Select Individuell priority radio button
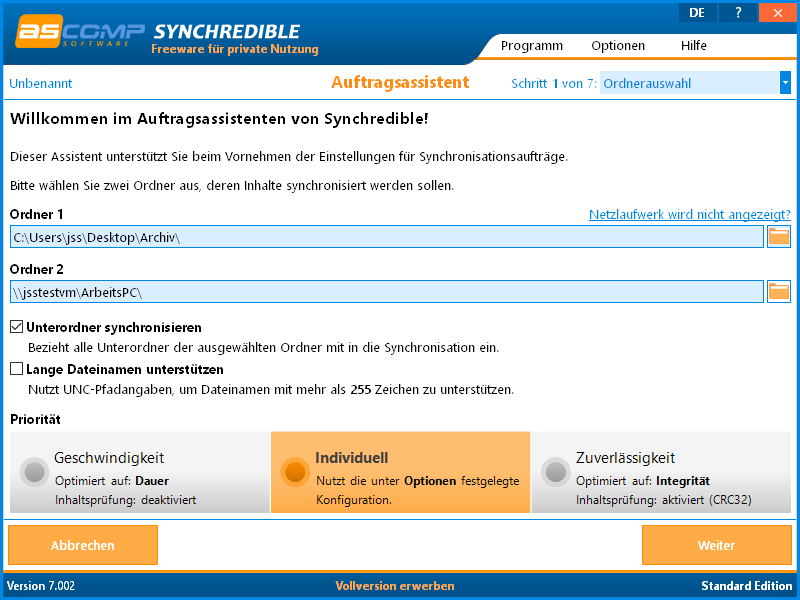 point(295,472)
